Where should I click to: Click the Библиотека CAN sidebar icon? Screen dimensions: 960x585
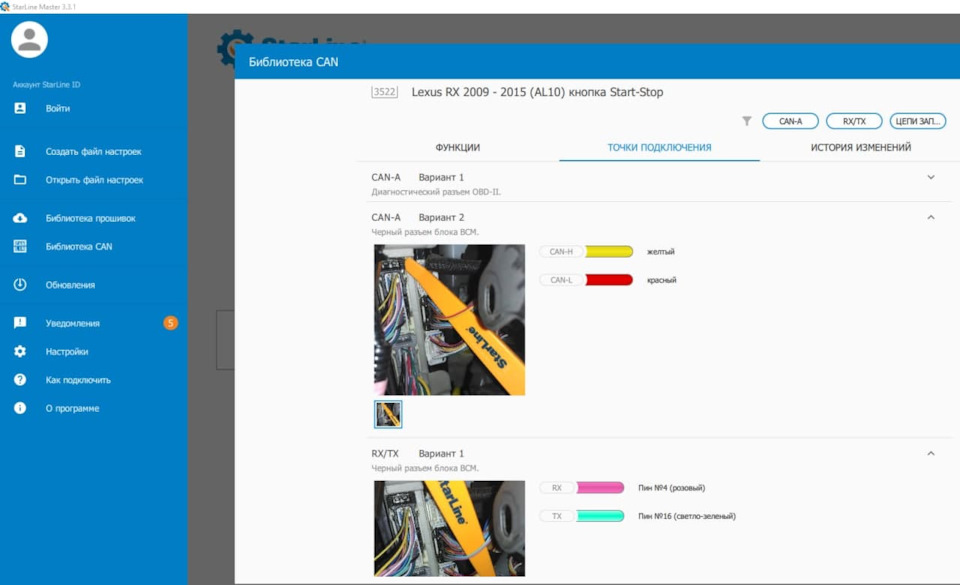20,247
